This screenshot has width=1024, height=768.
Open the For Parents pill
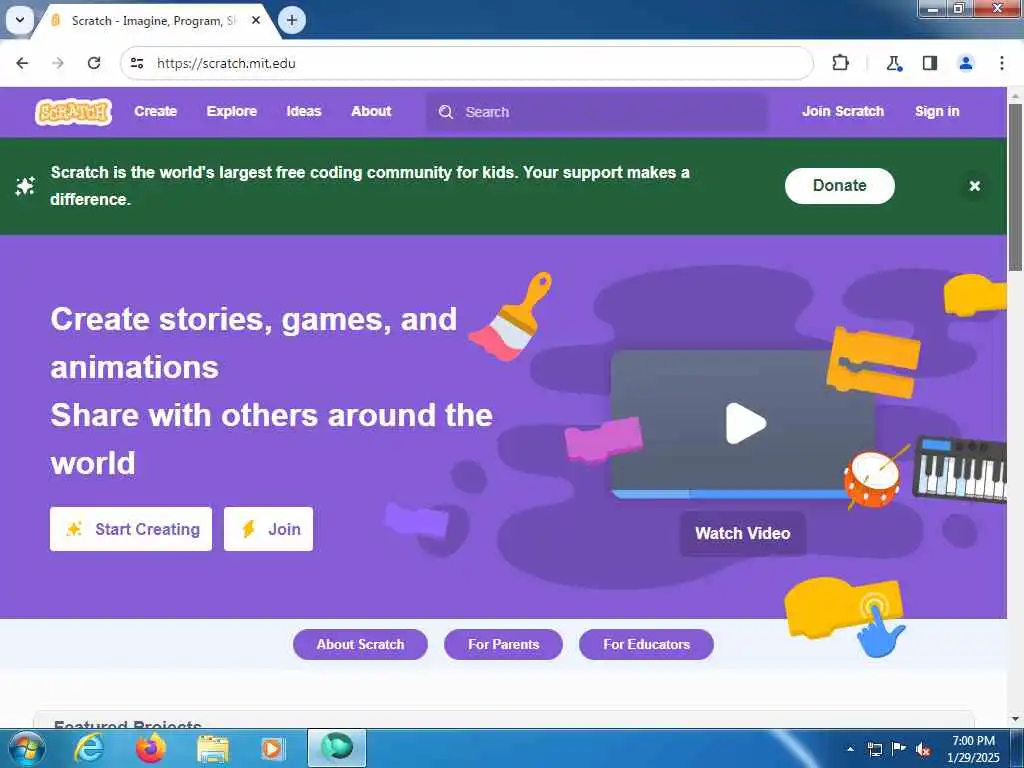pyautogui.click(x=504, y=645)
